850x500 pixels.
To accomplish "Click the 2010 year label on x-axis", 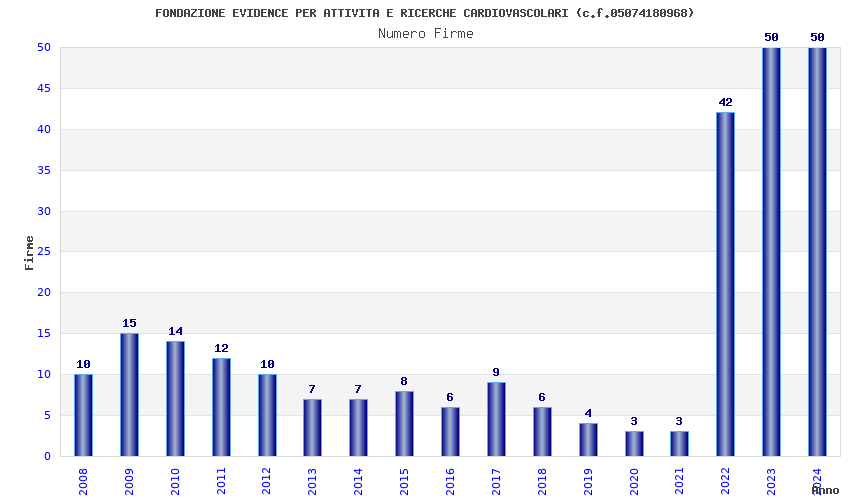I will (176, 482).
